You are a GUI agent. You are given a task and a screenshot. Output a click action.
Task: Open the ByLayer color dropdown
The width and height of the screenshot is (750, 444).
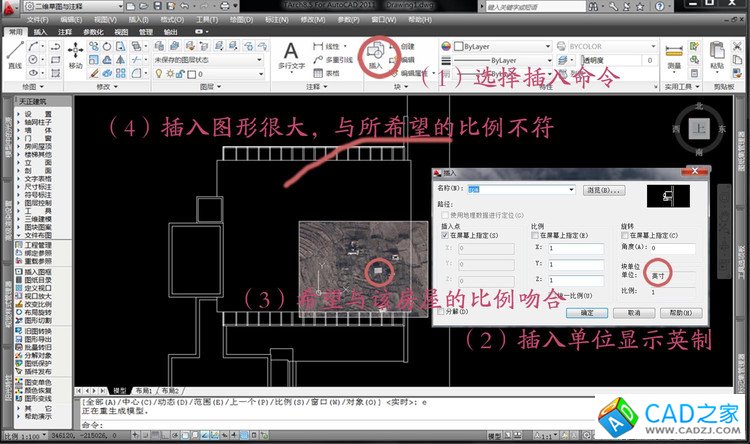502,46
